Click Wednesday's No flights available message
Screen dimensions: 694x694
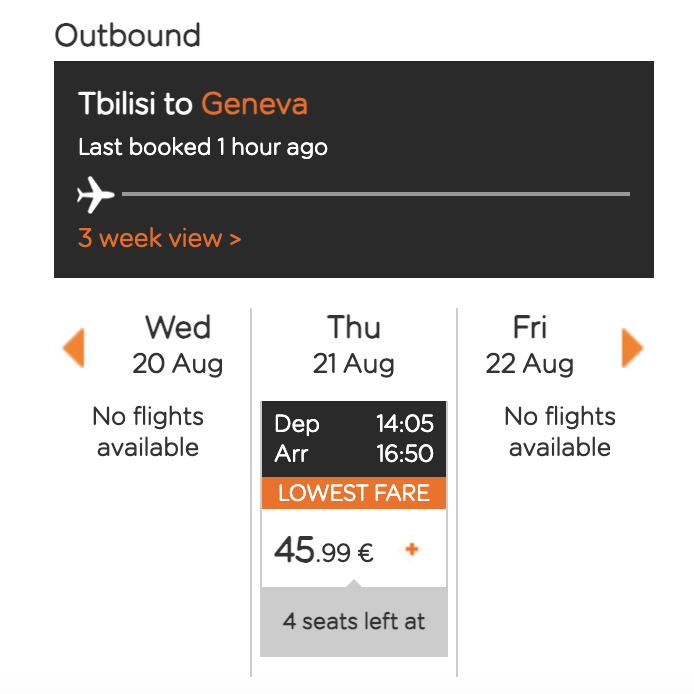[x=148, y=432]
